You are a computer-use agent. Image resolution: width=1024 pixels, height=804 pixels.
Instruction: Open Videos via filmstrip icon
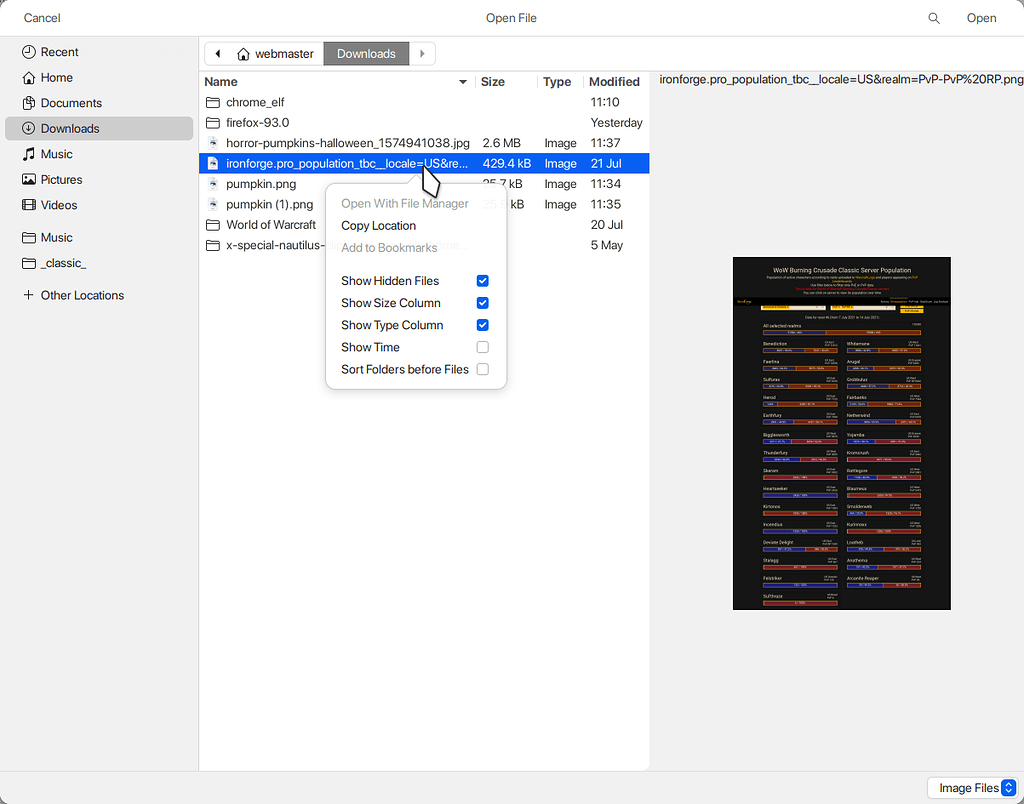point(28,205)
